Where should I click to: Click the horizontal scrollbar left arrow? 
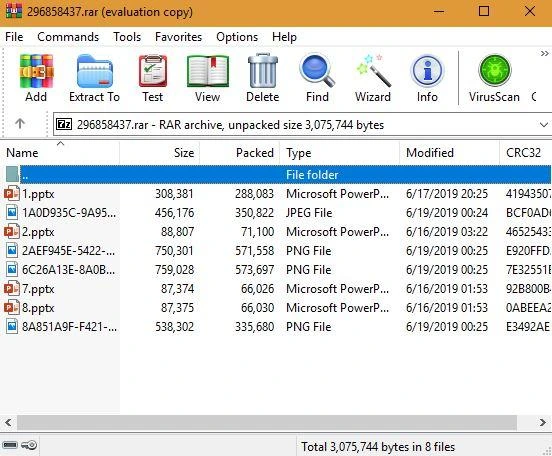click(8, 422)
